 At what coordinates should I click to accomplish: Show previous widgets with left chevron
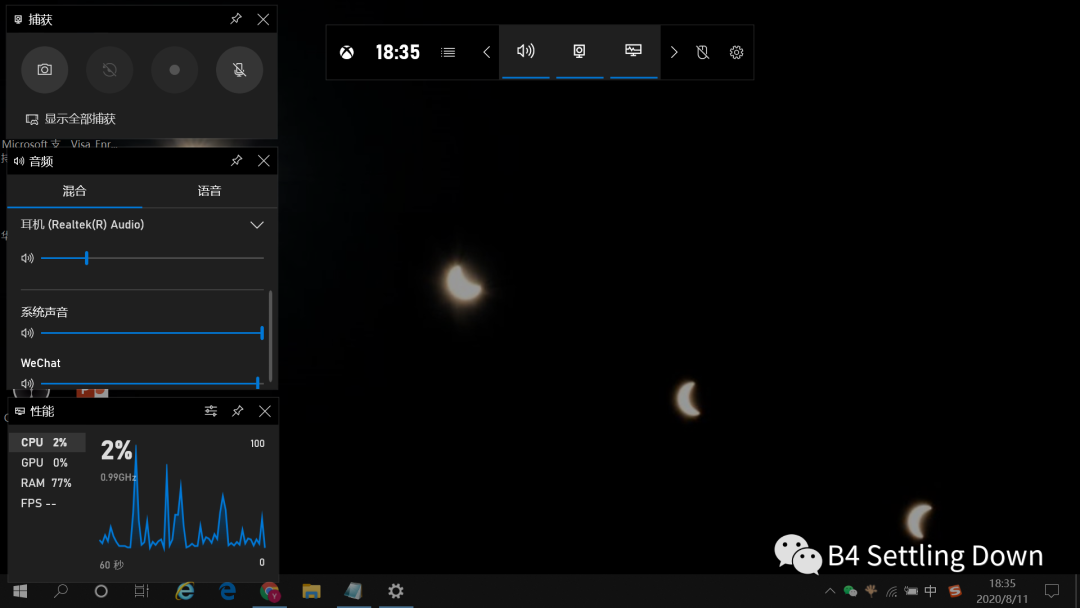pos(486,52)
